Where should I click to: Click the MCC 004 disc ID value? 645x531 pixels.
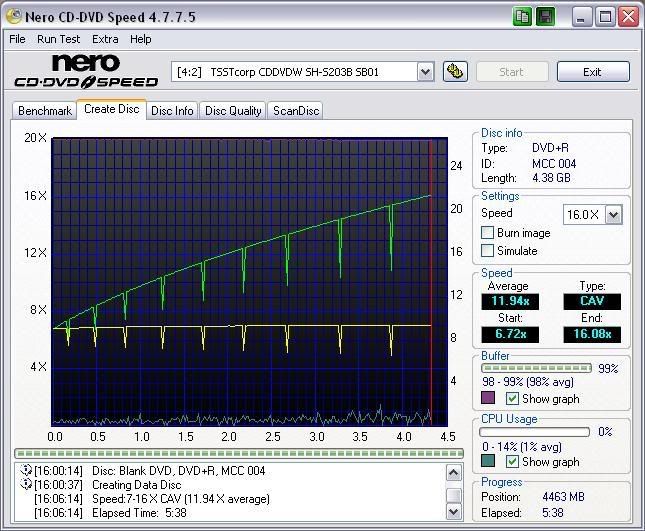pyautogui.click(x=554, y=164)
